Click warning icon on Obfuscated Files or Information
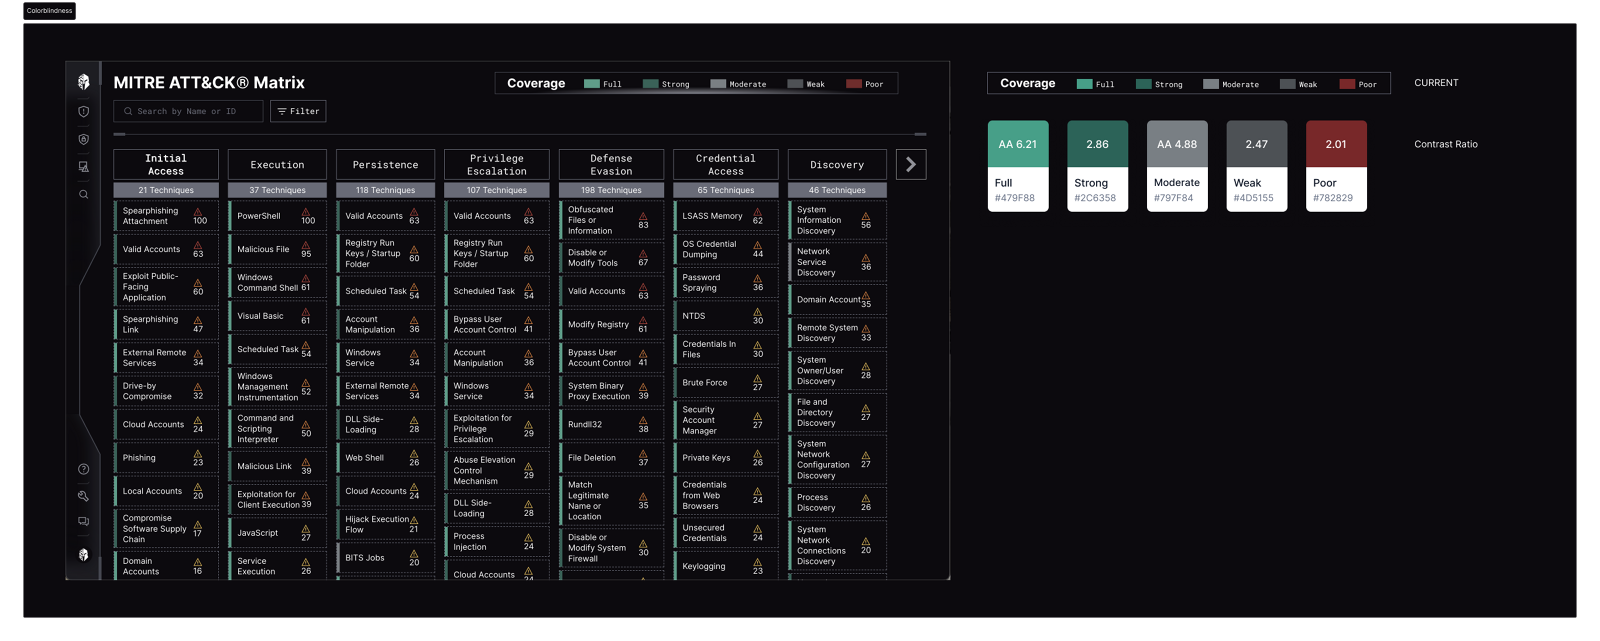The width and height of the screenshot is (1600, 641). click(x=643, y=216)
